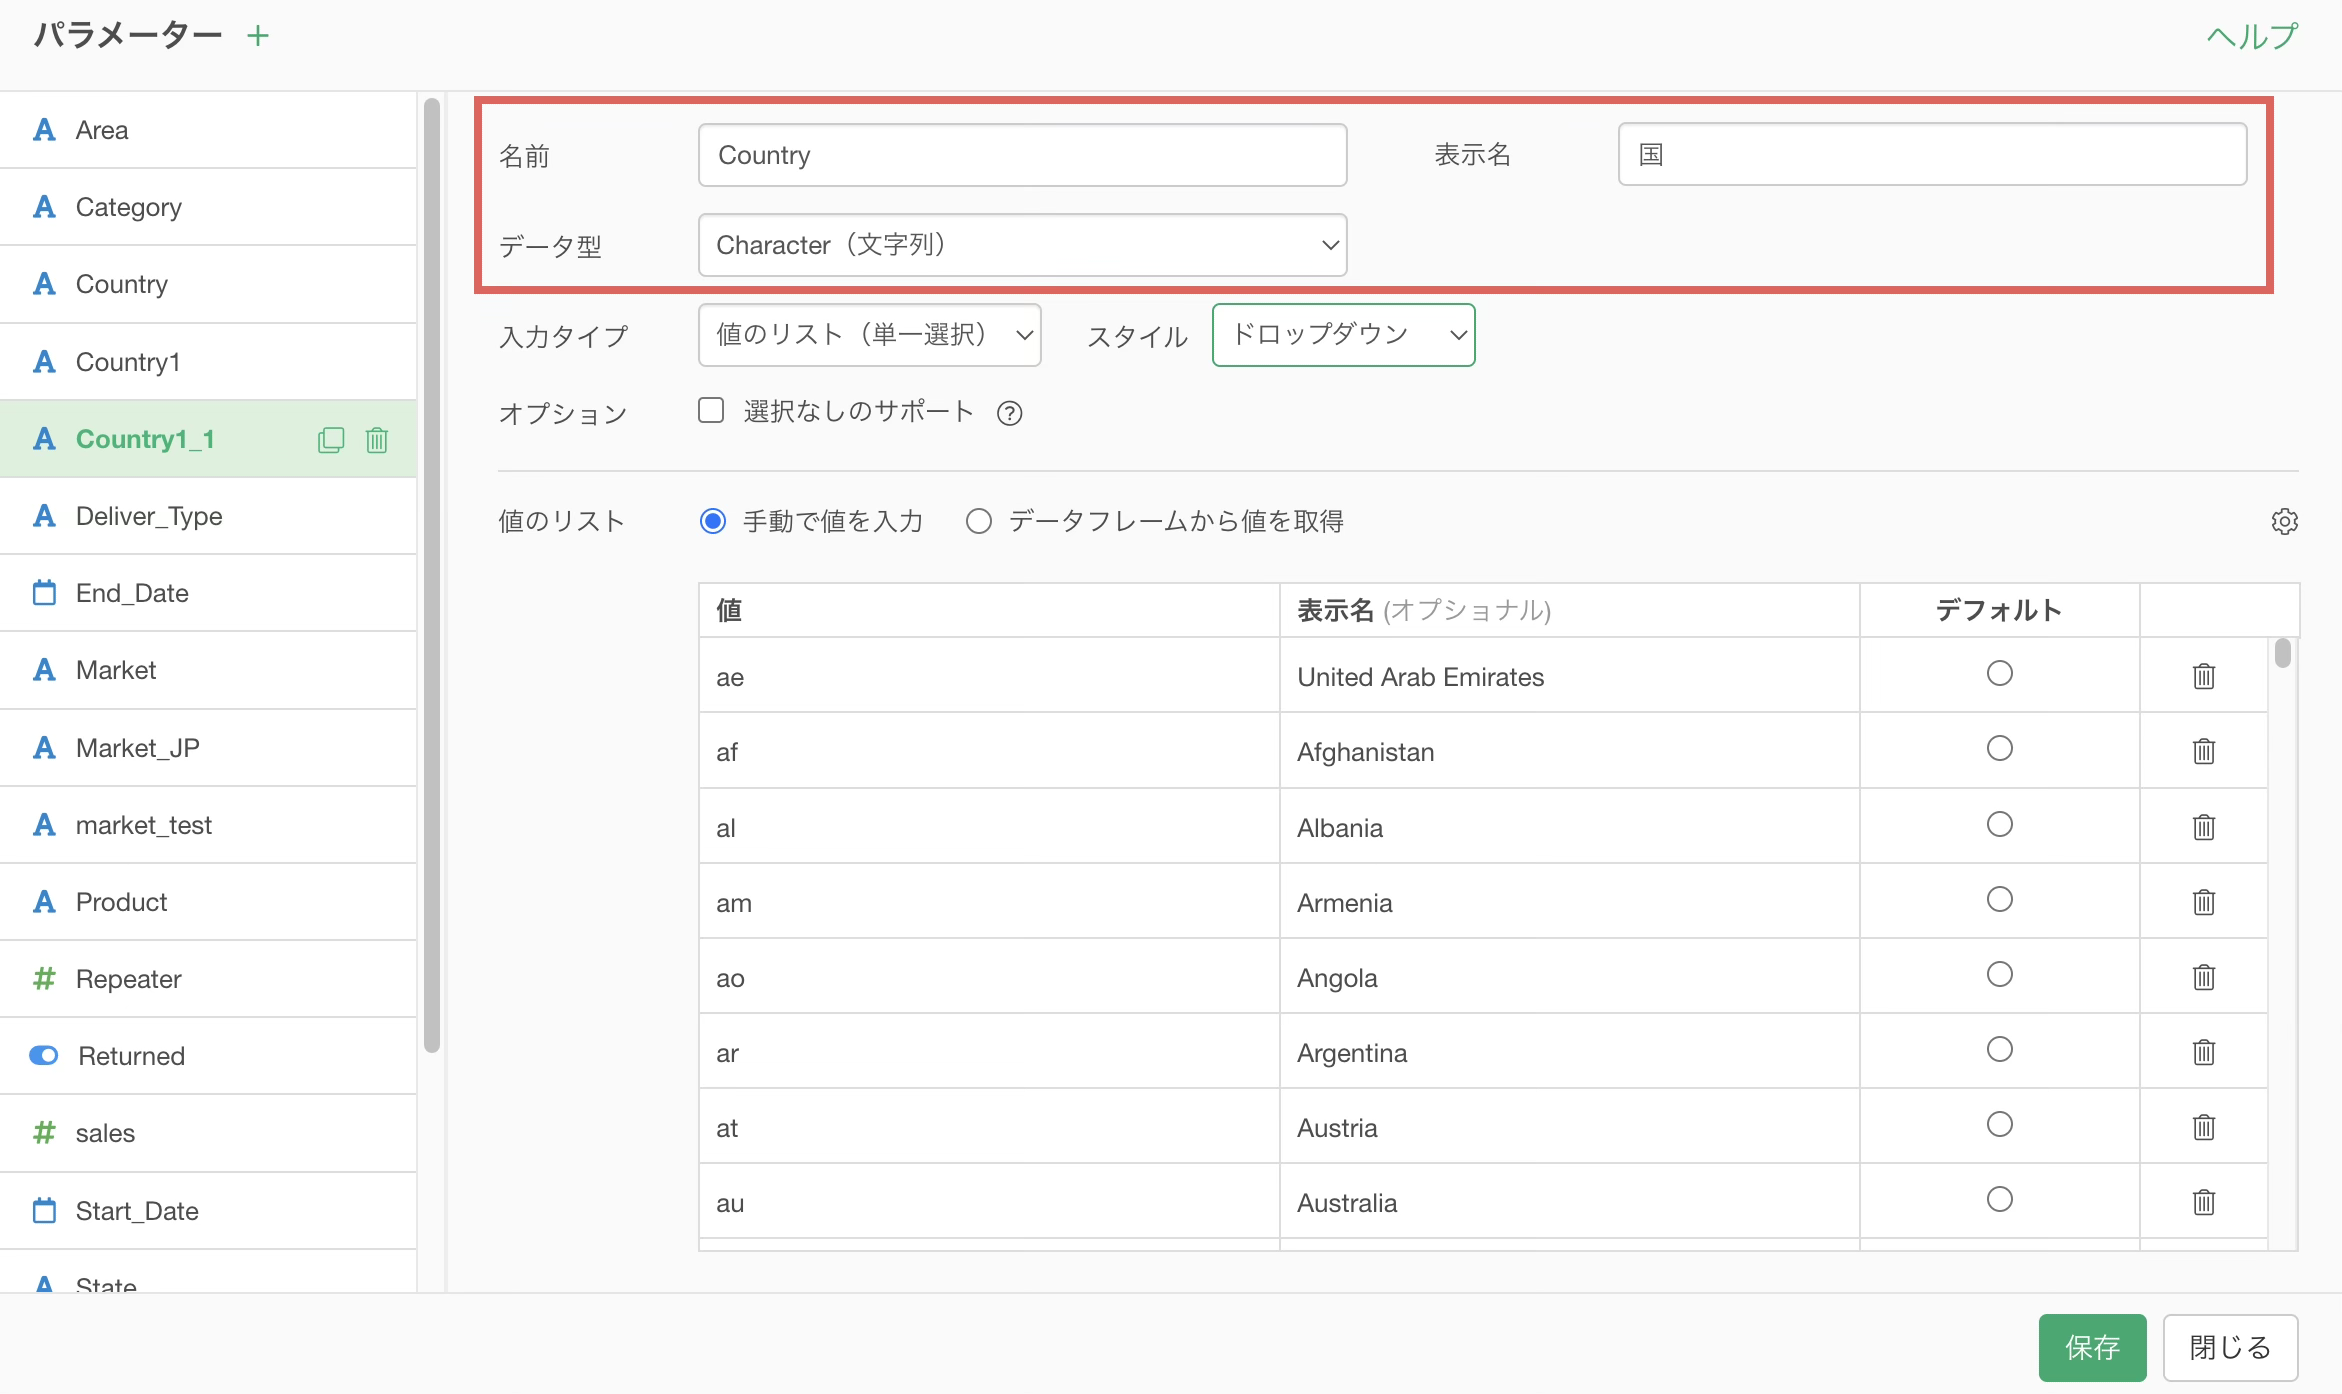Edit the value cell 'af'
Viewport: 2342px width, 1394px height.
click(x=989, y=751)
